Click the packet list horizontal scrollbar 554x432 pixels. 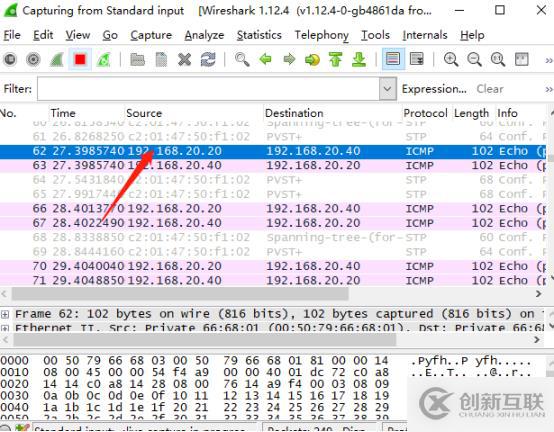[180, 294]
